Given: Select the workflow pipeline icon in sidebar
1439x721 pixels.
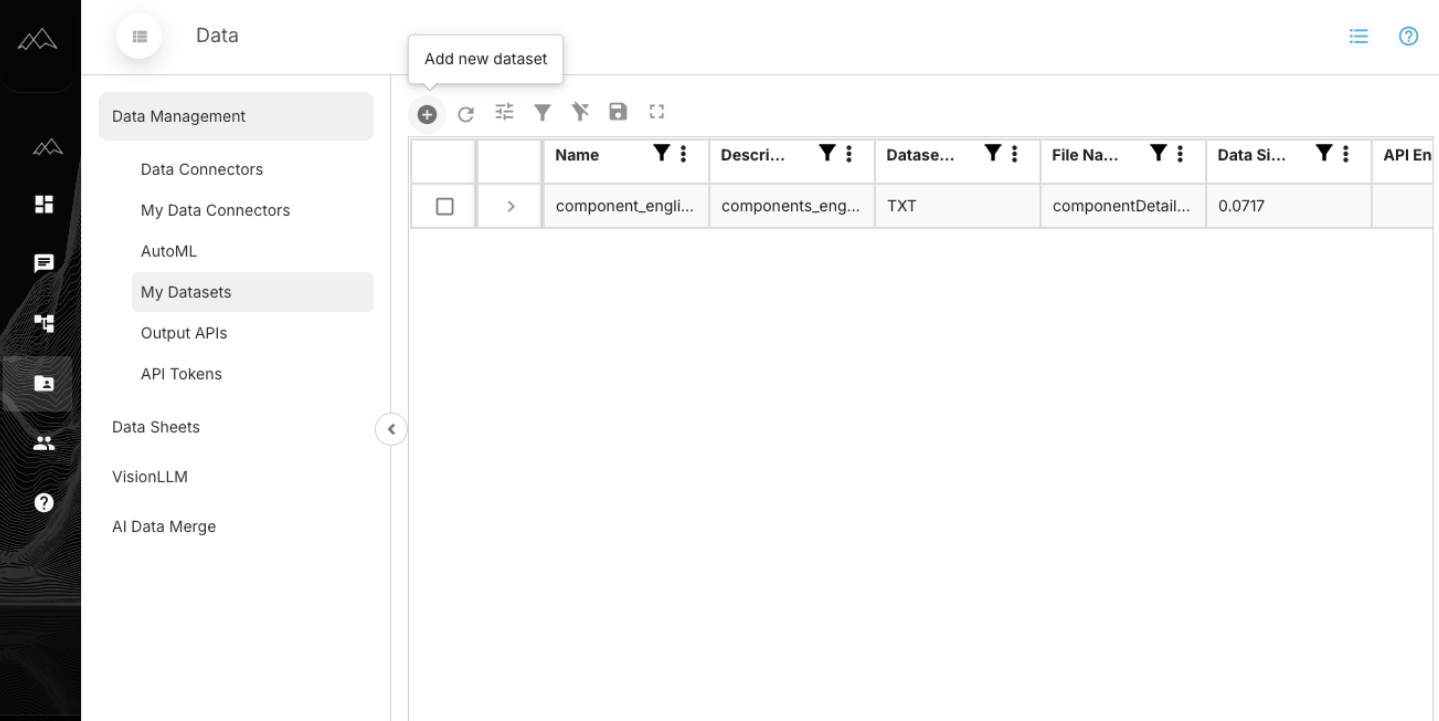Looking at the screenshot, I should (x=42, y=323).
